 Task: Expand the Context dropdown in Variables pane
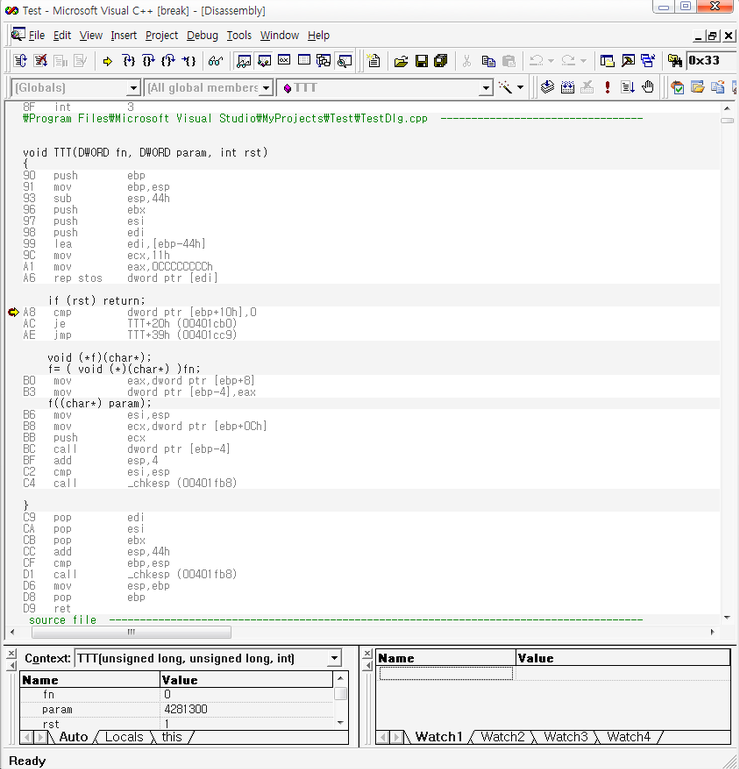334,658
